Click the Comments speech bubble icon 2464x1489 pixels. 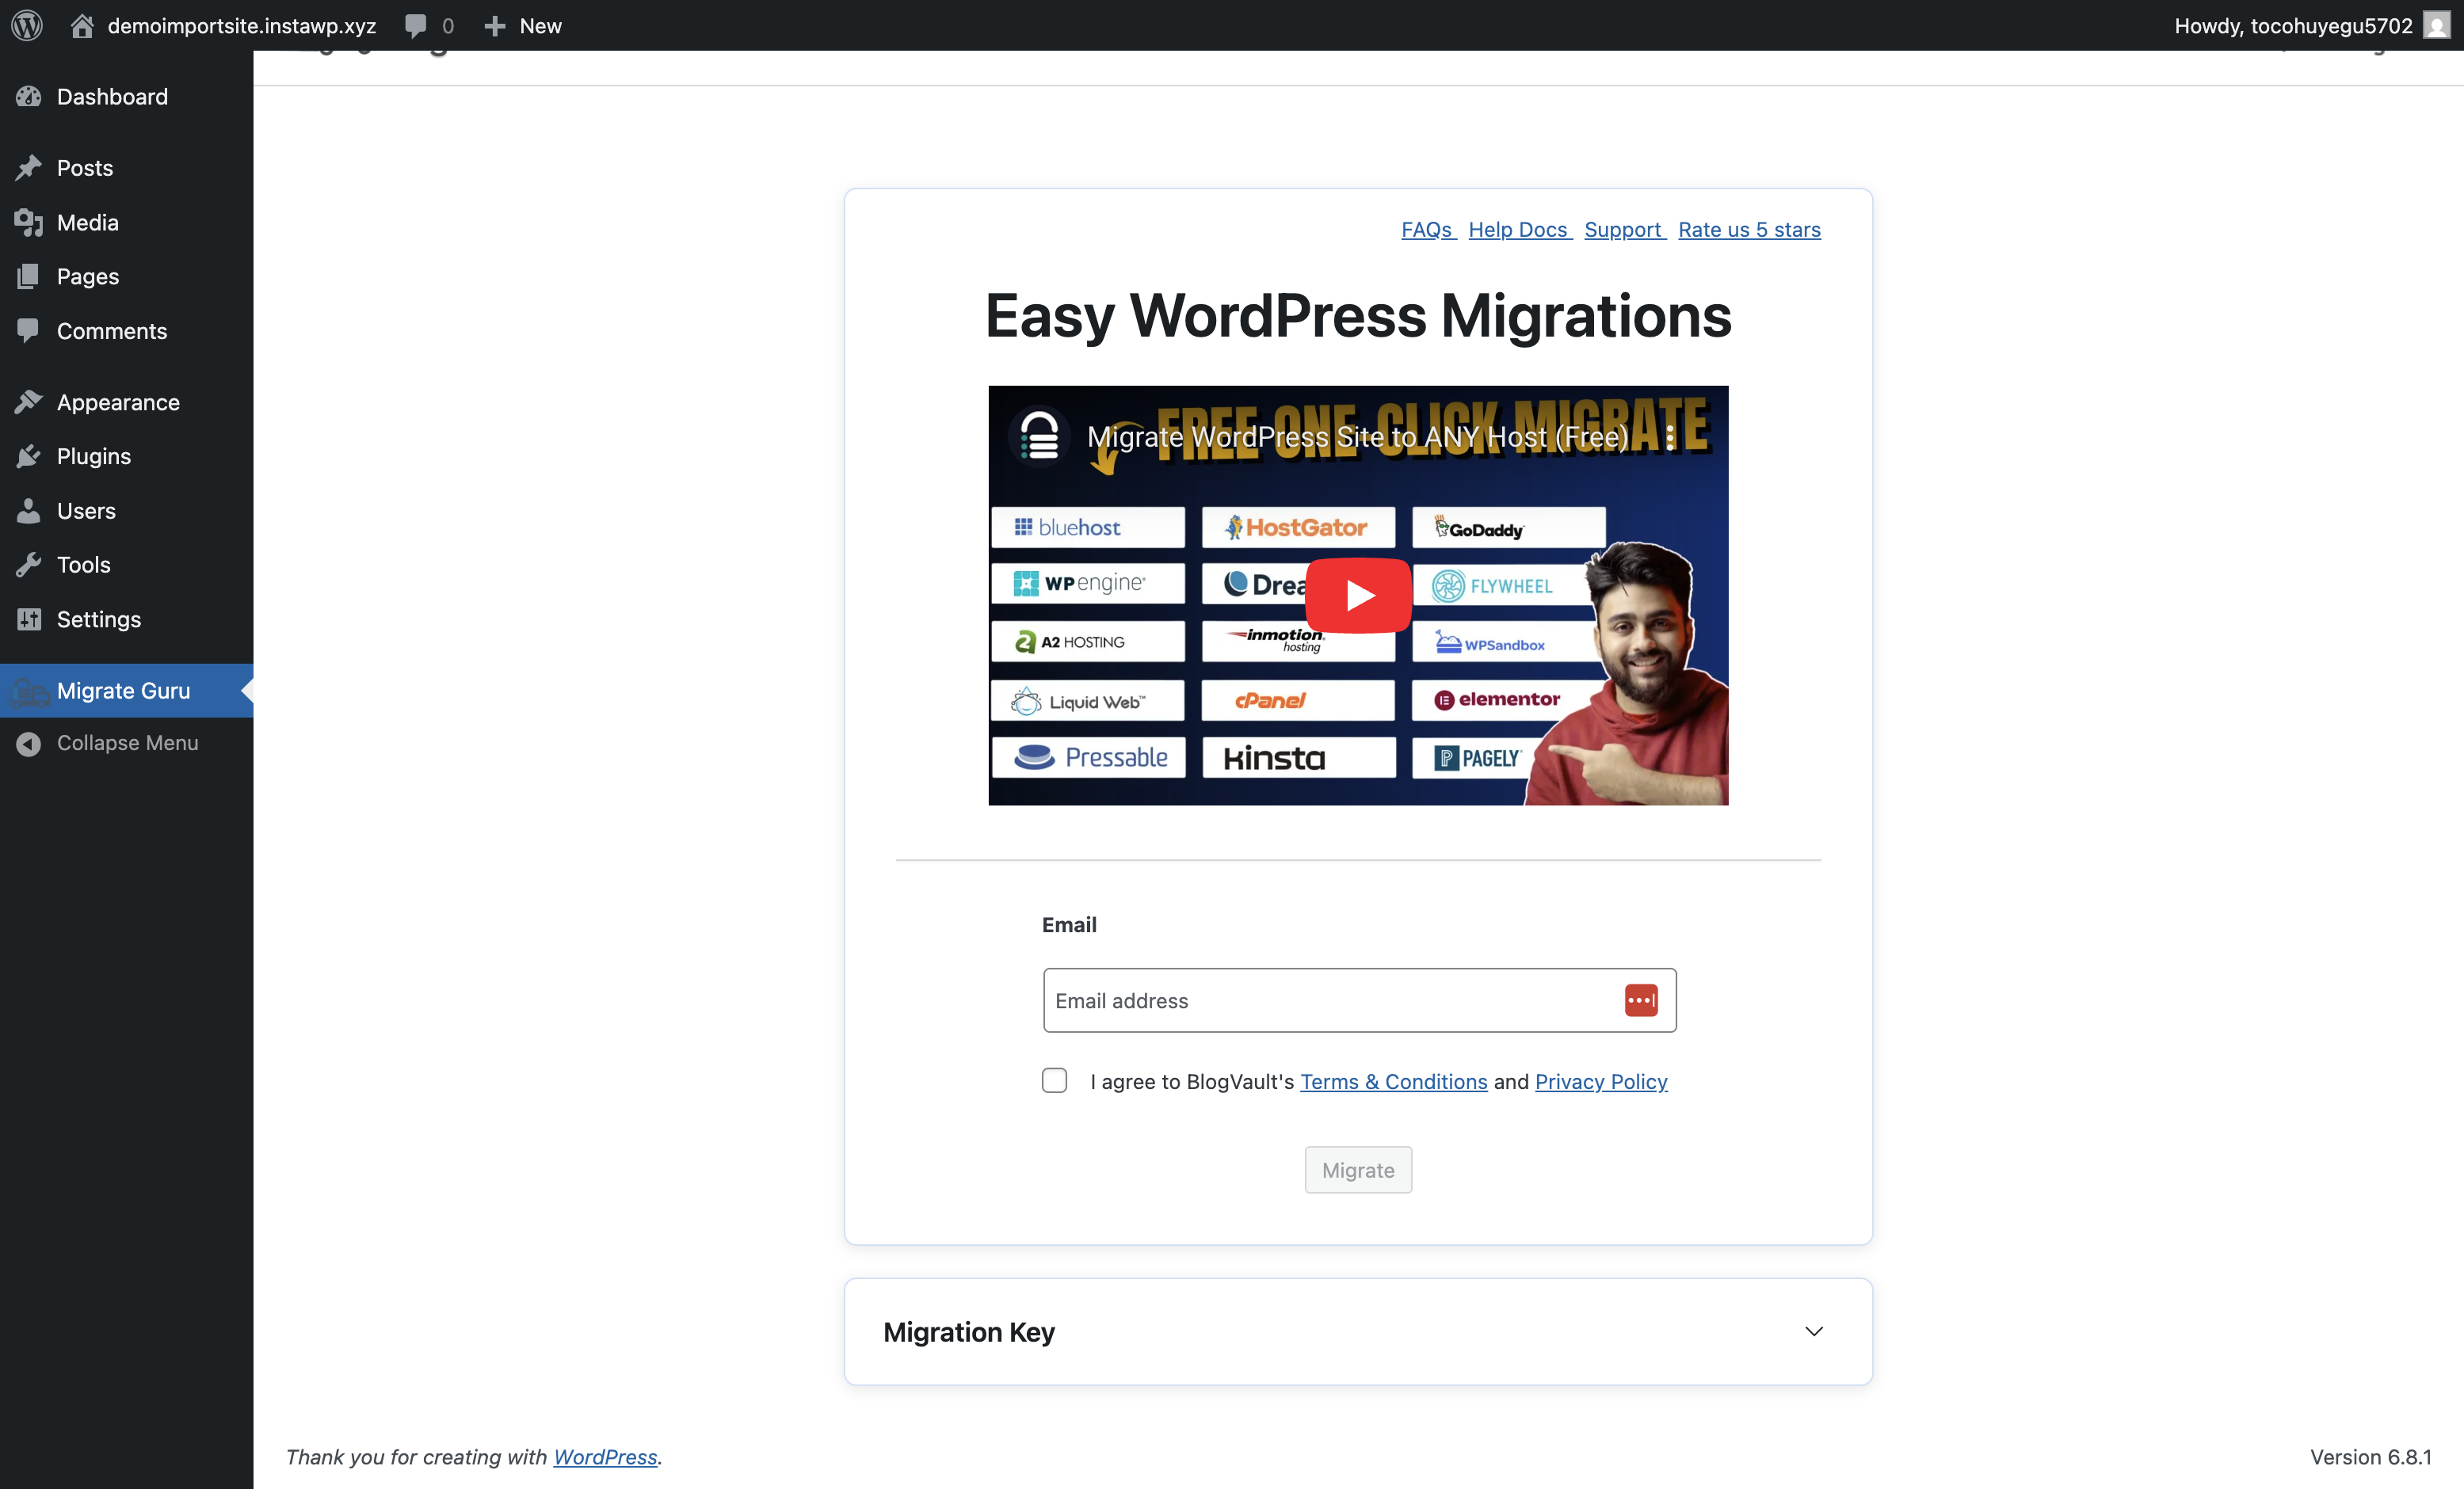[29, 331]
